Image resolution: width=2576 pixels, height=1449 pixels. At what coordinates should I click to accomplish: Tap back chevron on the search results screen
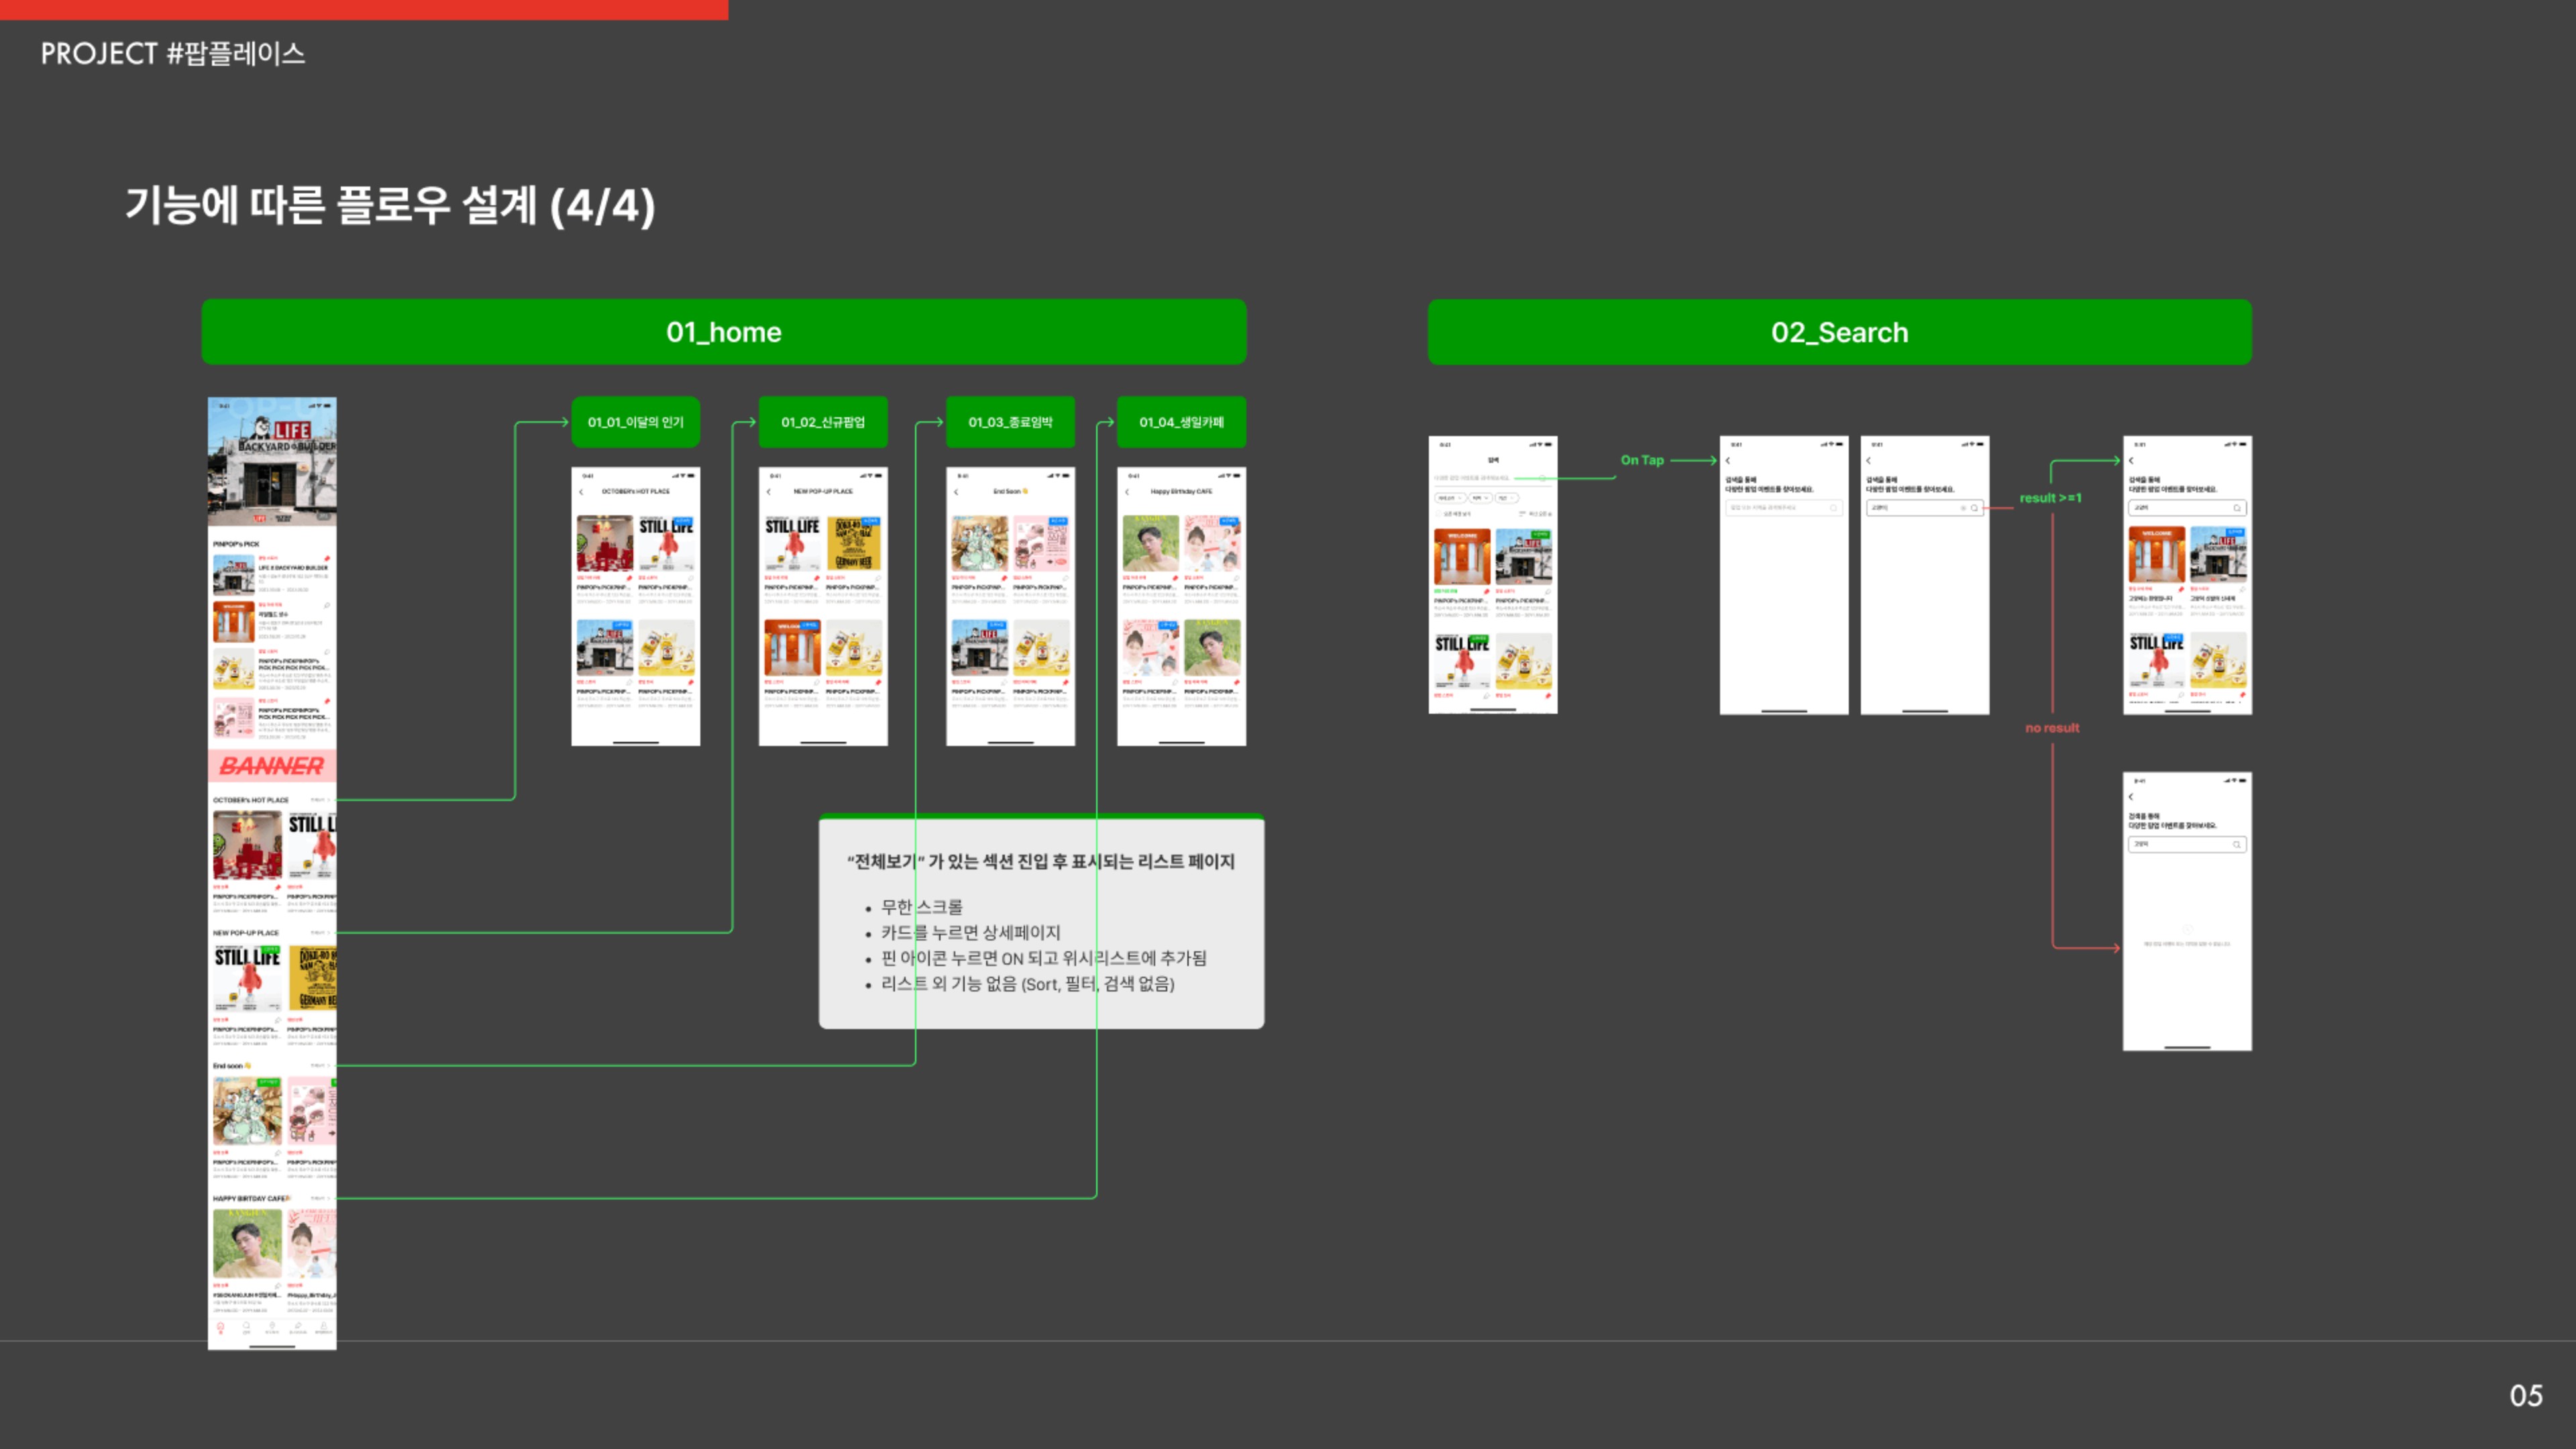click(x=2131, y=461)
